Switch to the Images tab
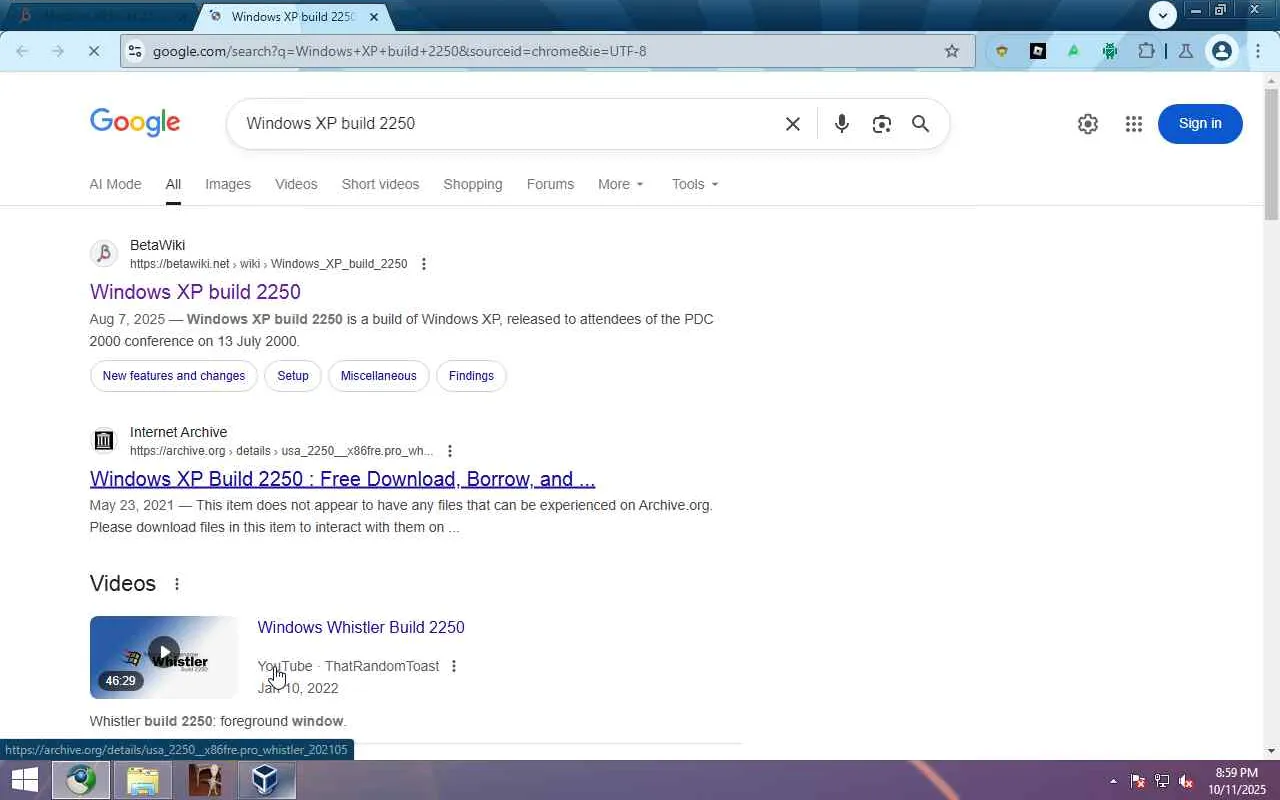This screenshot has height=800, width=1280. [x=228, y=184]
